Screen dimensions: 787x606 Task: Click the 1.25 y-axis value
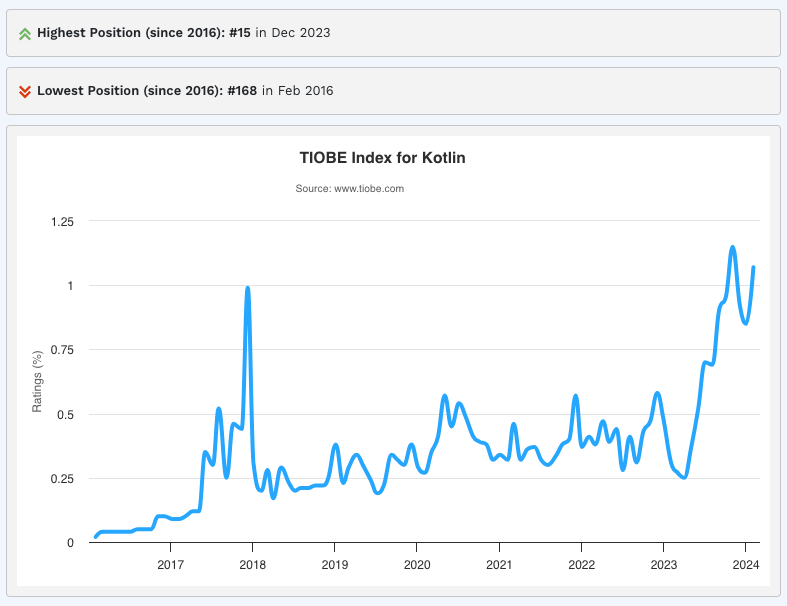tap(62, 222)
